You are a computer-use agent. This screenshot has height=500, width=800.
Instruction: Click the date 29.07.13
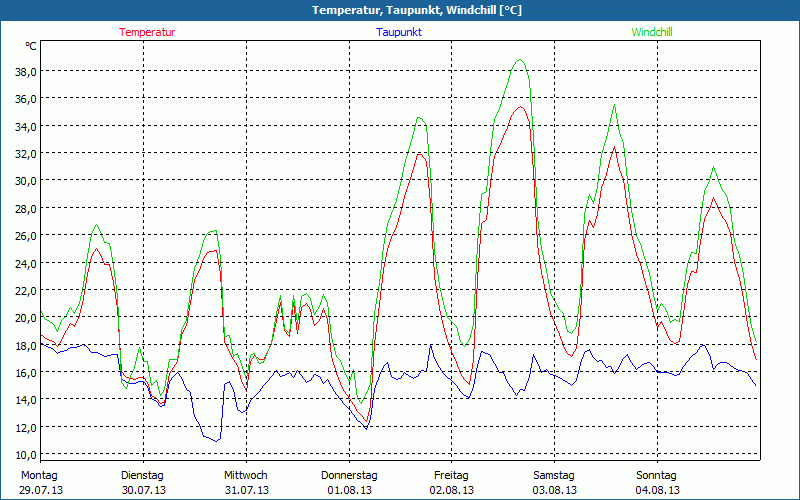pyautogui.click(x=41, y=490)
